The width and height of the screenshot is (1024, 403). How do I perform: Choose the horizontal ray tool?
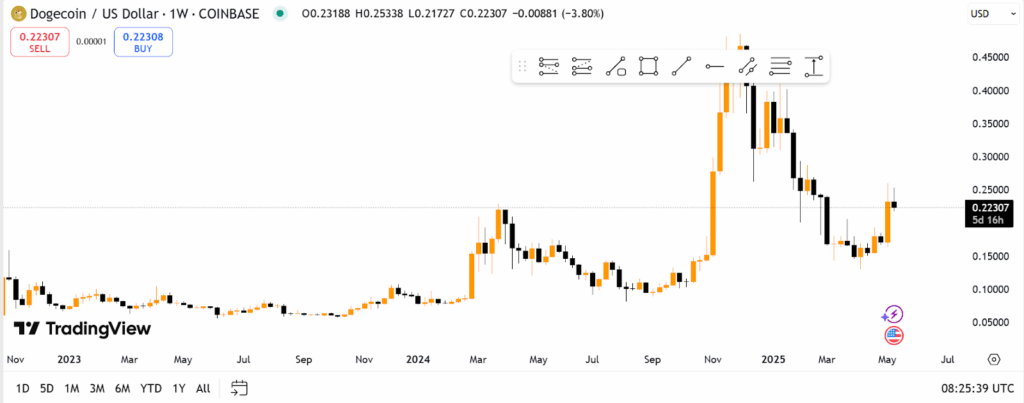pos(714,67)
